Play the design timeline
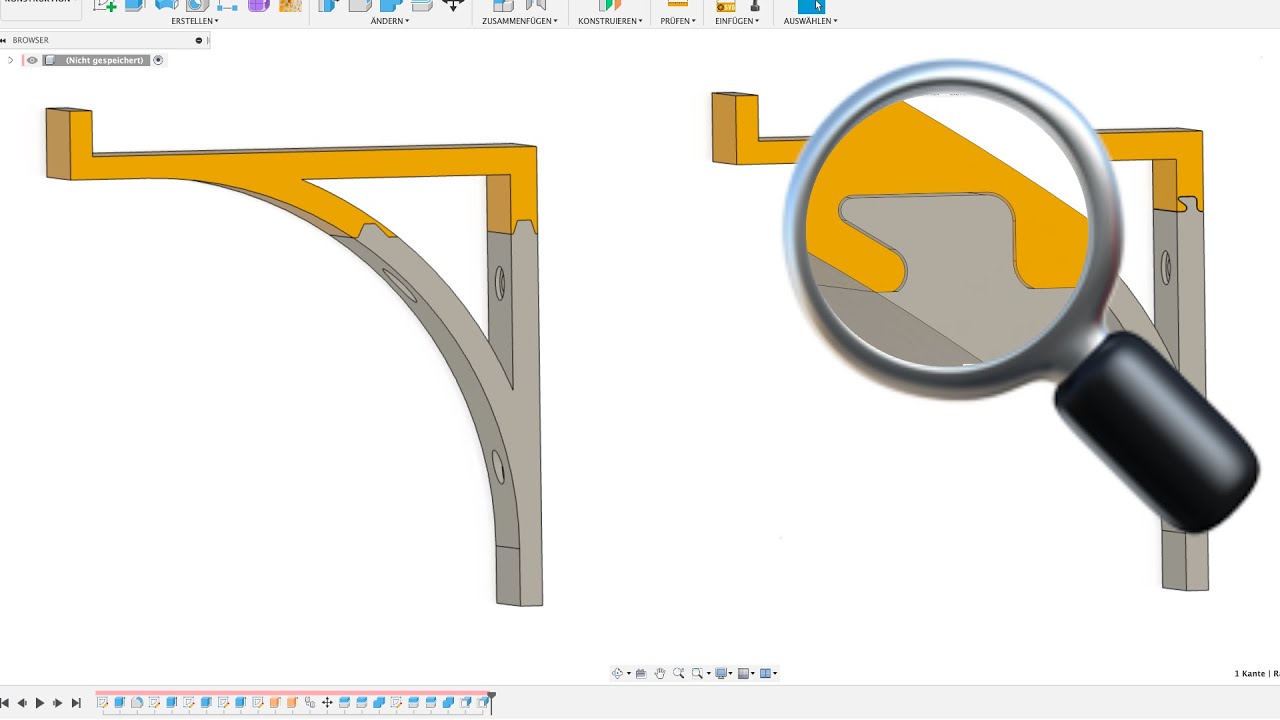Viewport: 1280px width, 720px height. click(40, 703)
